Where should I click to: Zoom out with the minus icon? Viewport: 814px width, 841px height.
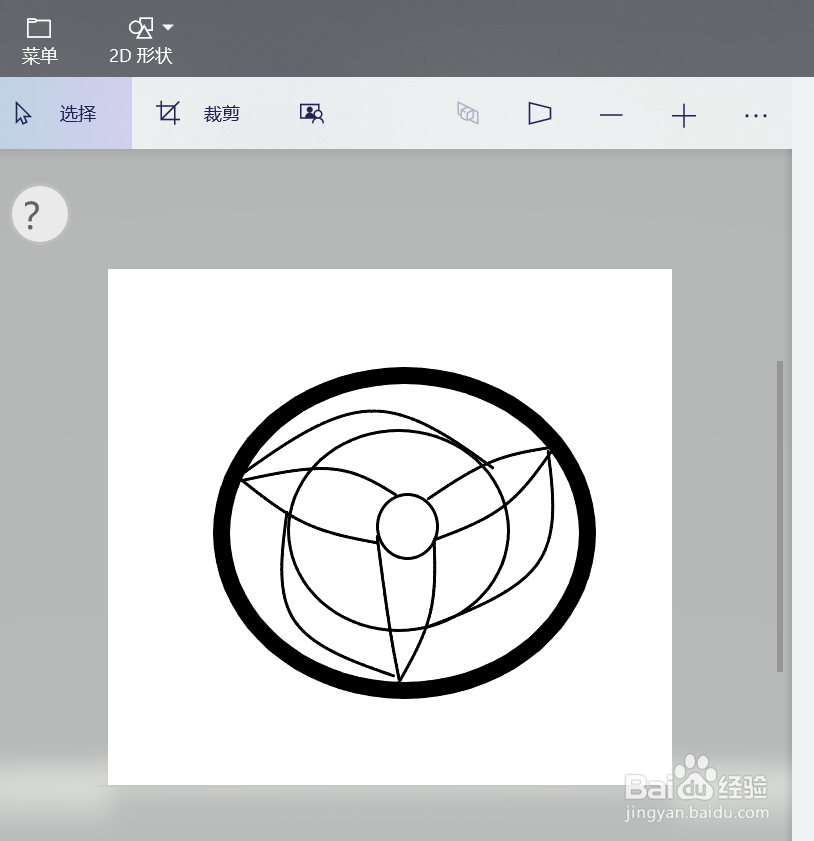coord(610,115)
